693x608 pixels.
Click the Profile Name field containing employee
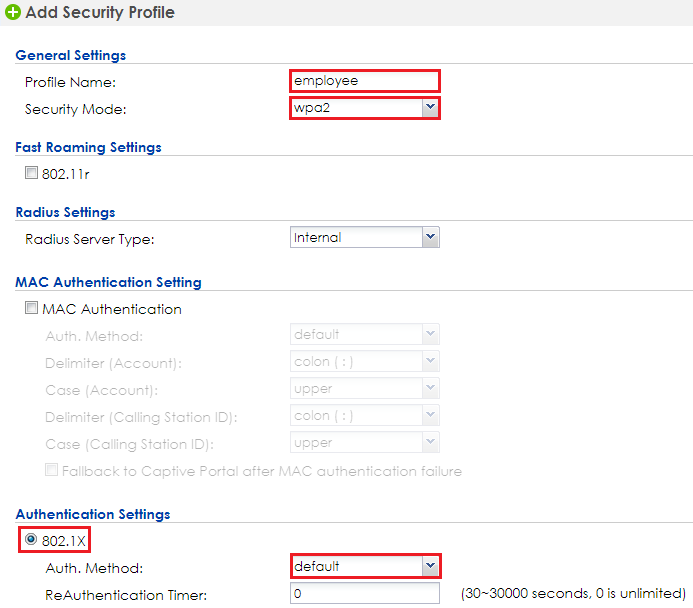tap(365, 81)
